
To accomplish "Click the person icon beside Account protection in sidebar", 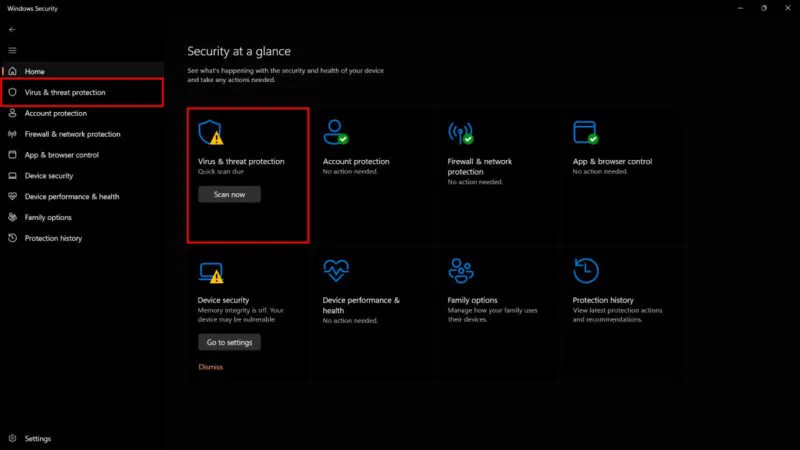I will (13, 113).
